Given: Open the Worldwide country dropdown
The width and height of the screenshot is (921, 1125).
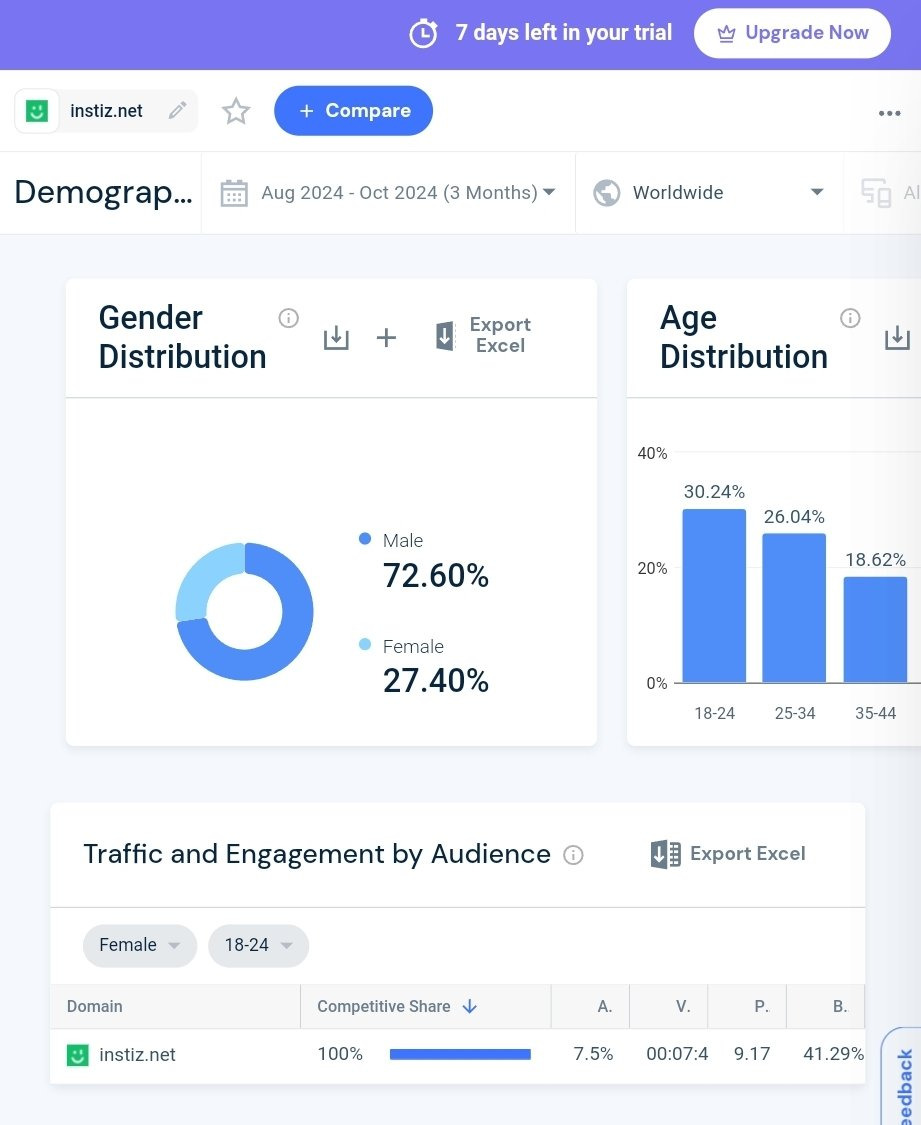Looking at the screenshot, I should [709, 192].
